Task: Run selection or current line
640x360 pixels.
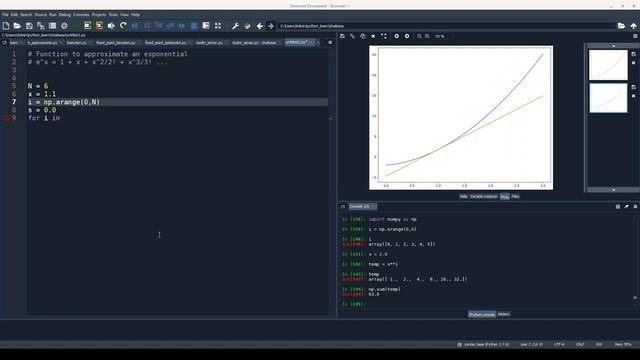Action: [x=111, y=26]
